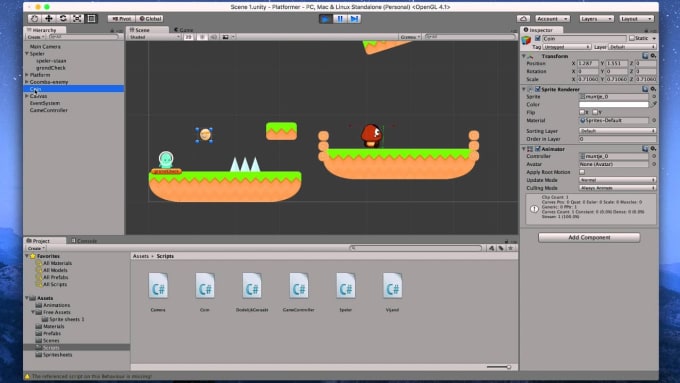Open Animator component gear menu
The height and width of the screenshot is (383, 680).
click(653, 149)
